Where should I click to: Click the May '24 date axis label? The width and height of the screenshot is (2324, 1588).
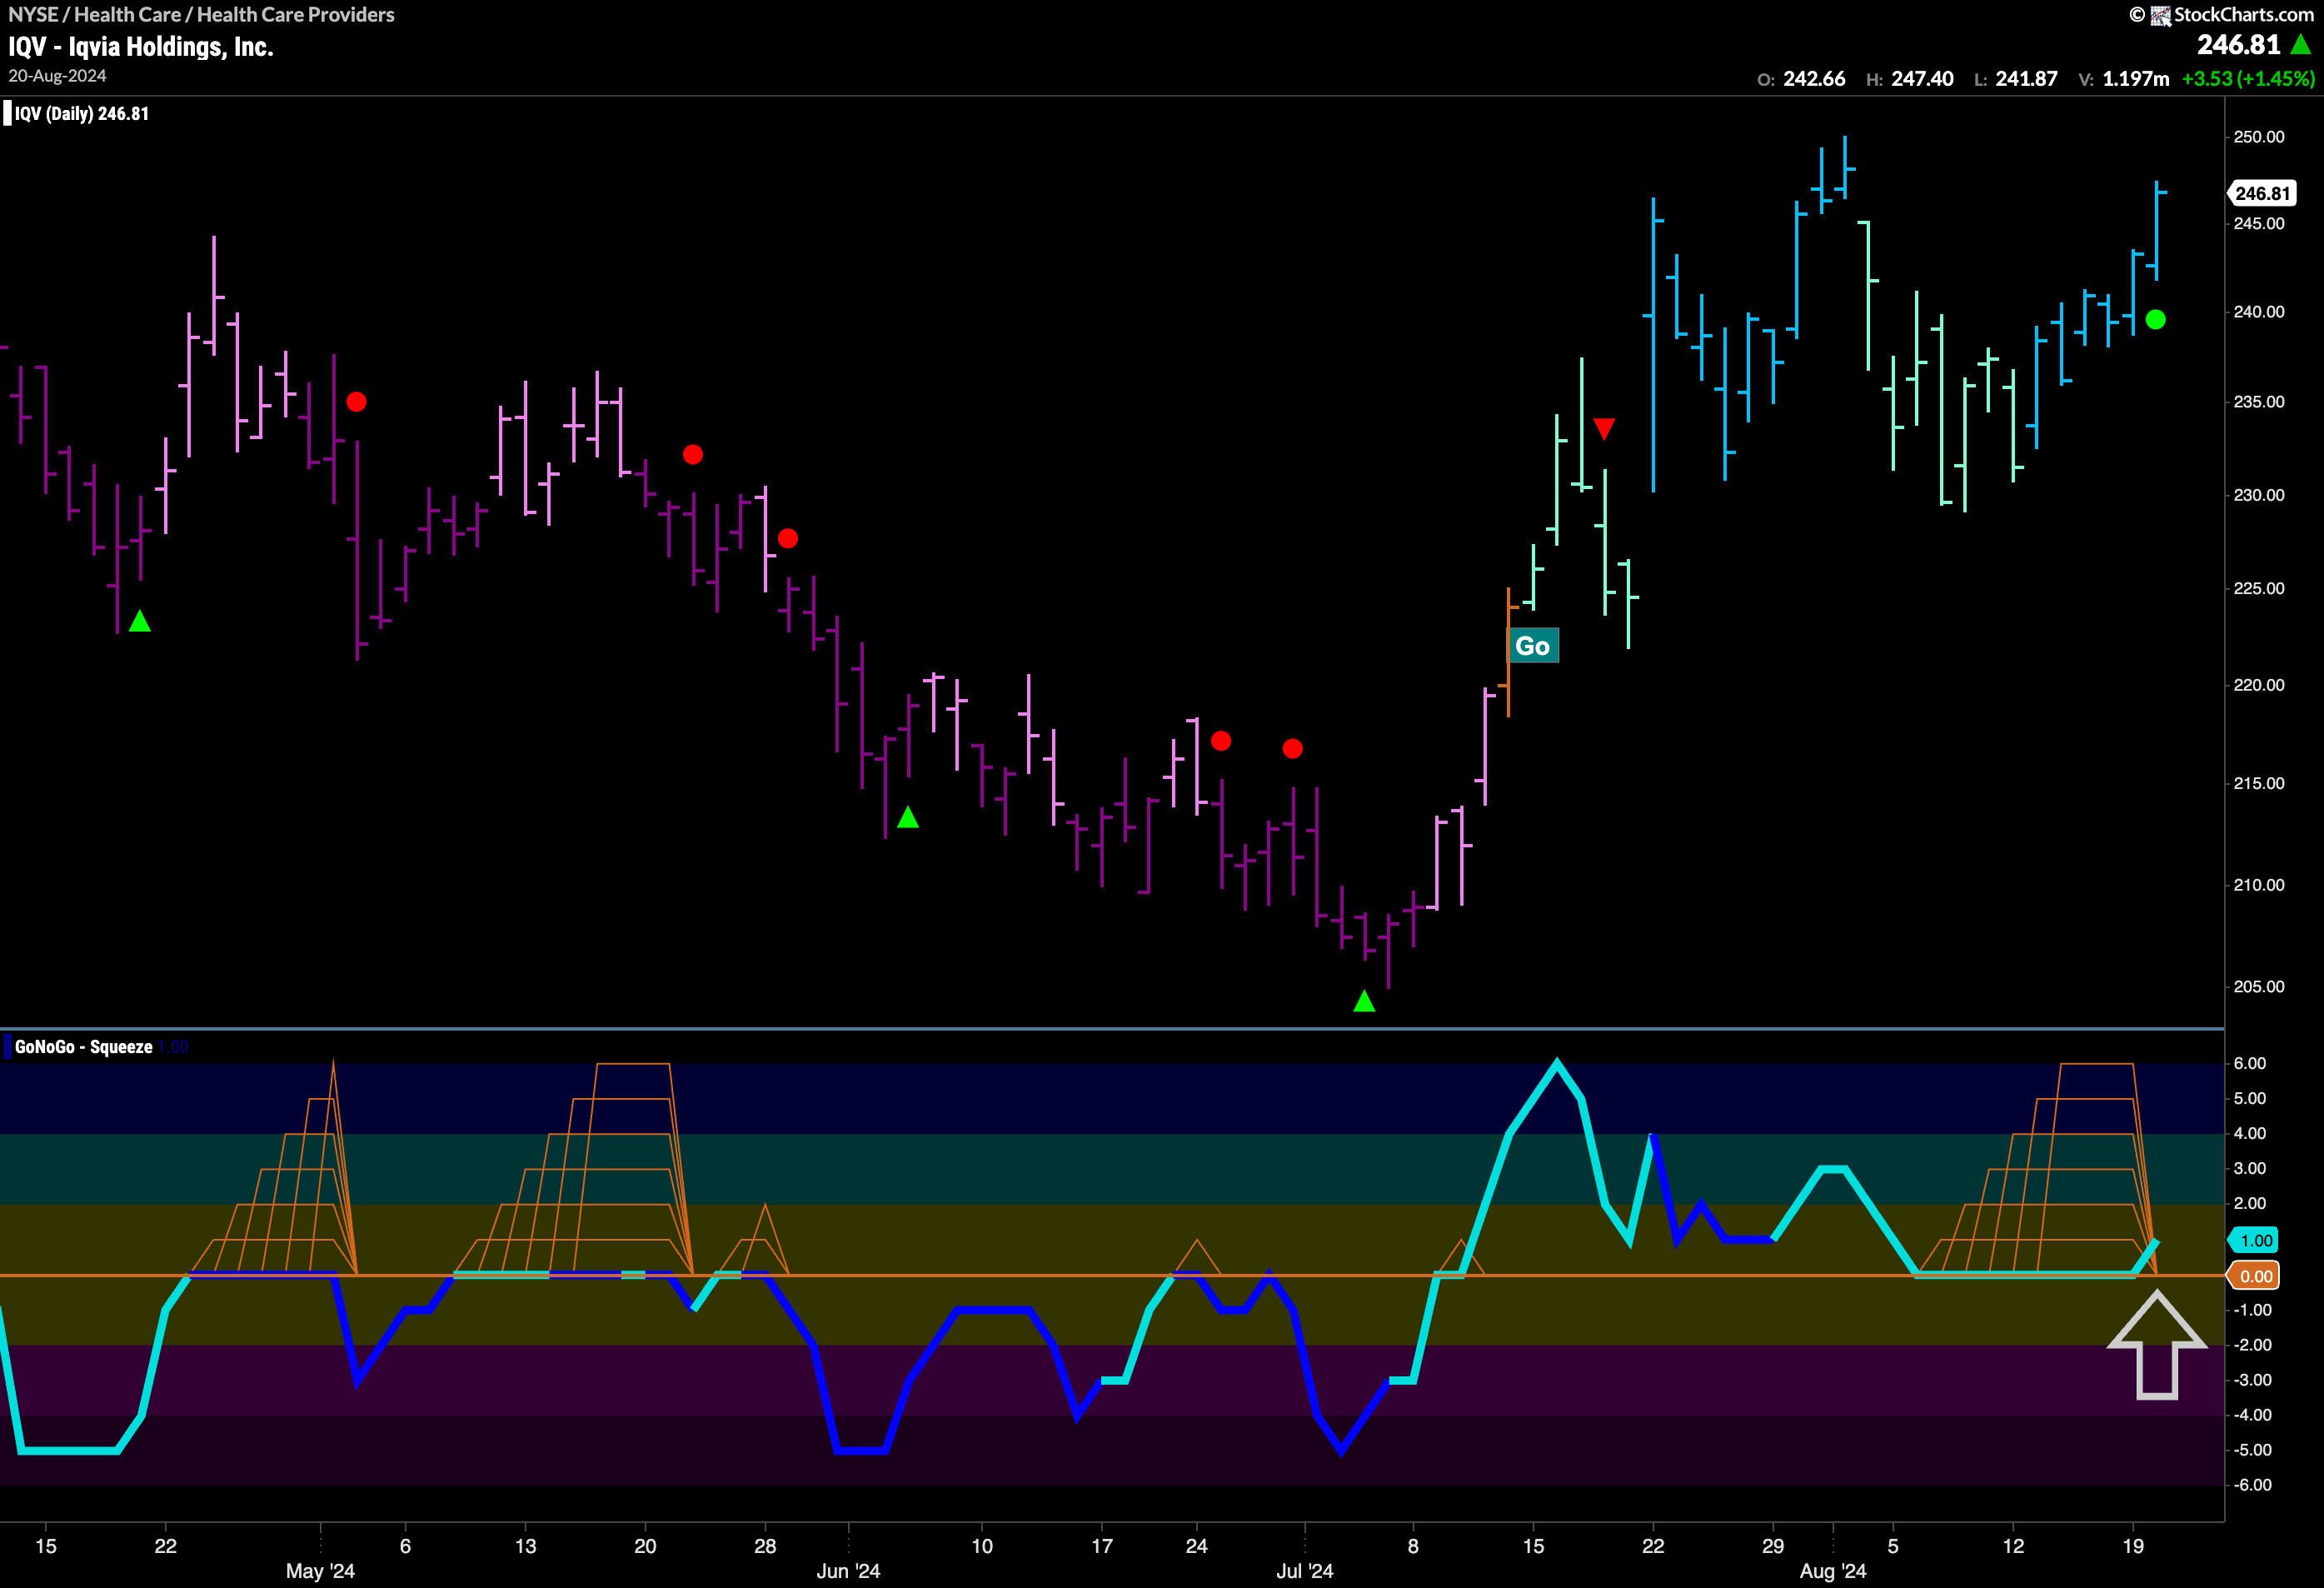tap(320, 1571)
